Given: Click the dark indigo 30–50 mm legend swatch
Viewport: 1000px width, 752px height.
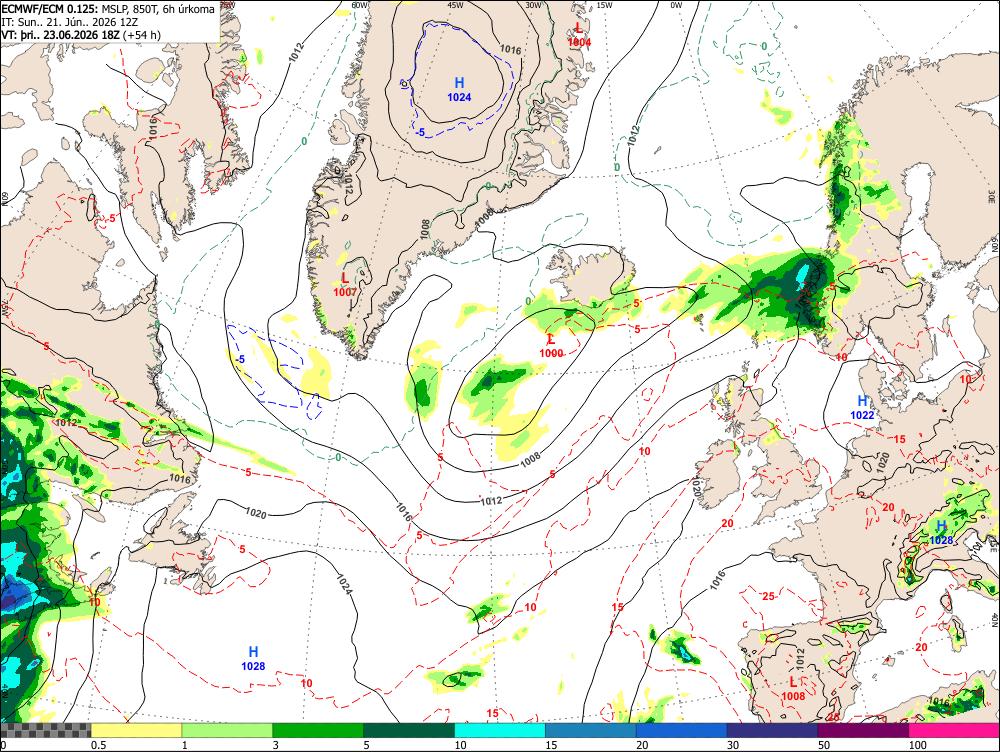Looking at the screenshot, I should coord(772,730).
